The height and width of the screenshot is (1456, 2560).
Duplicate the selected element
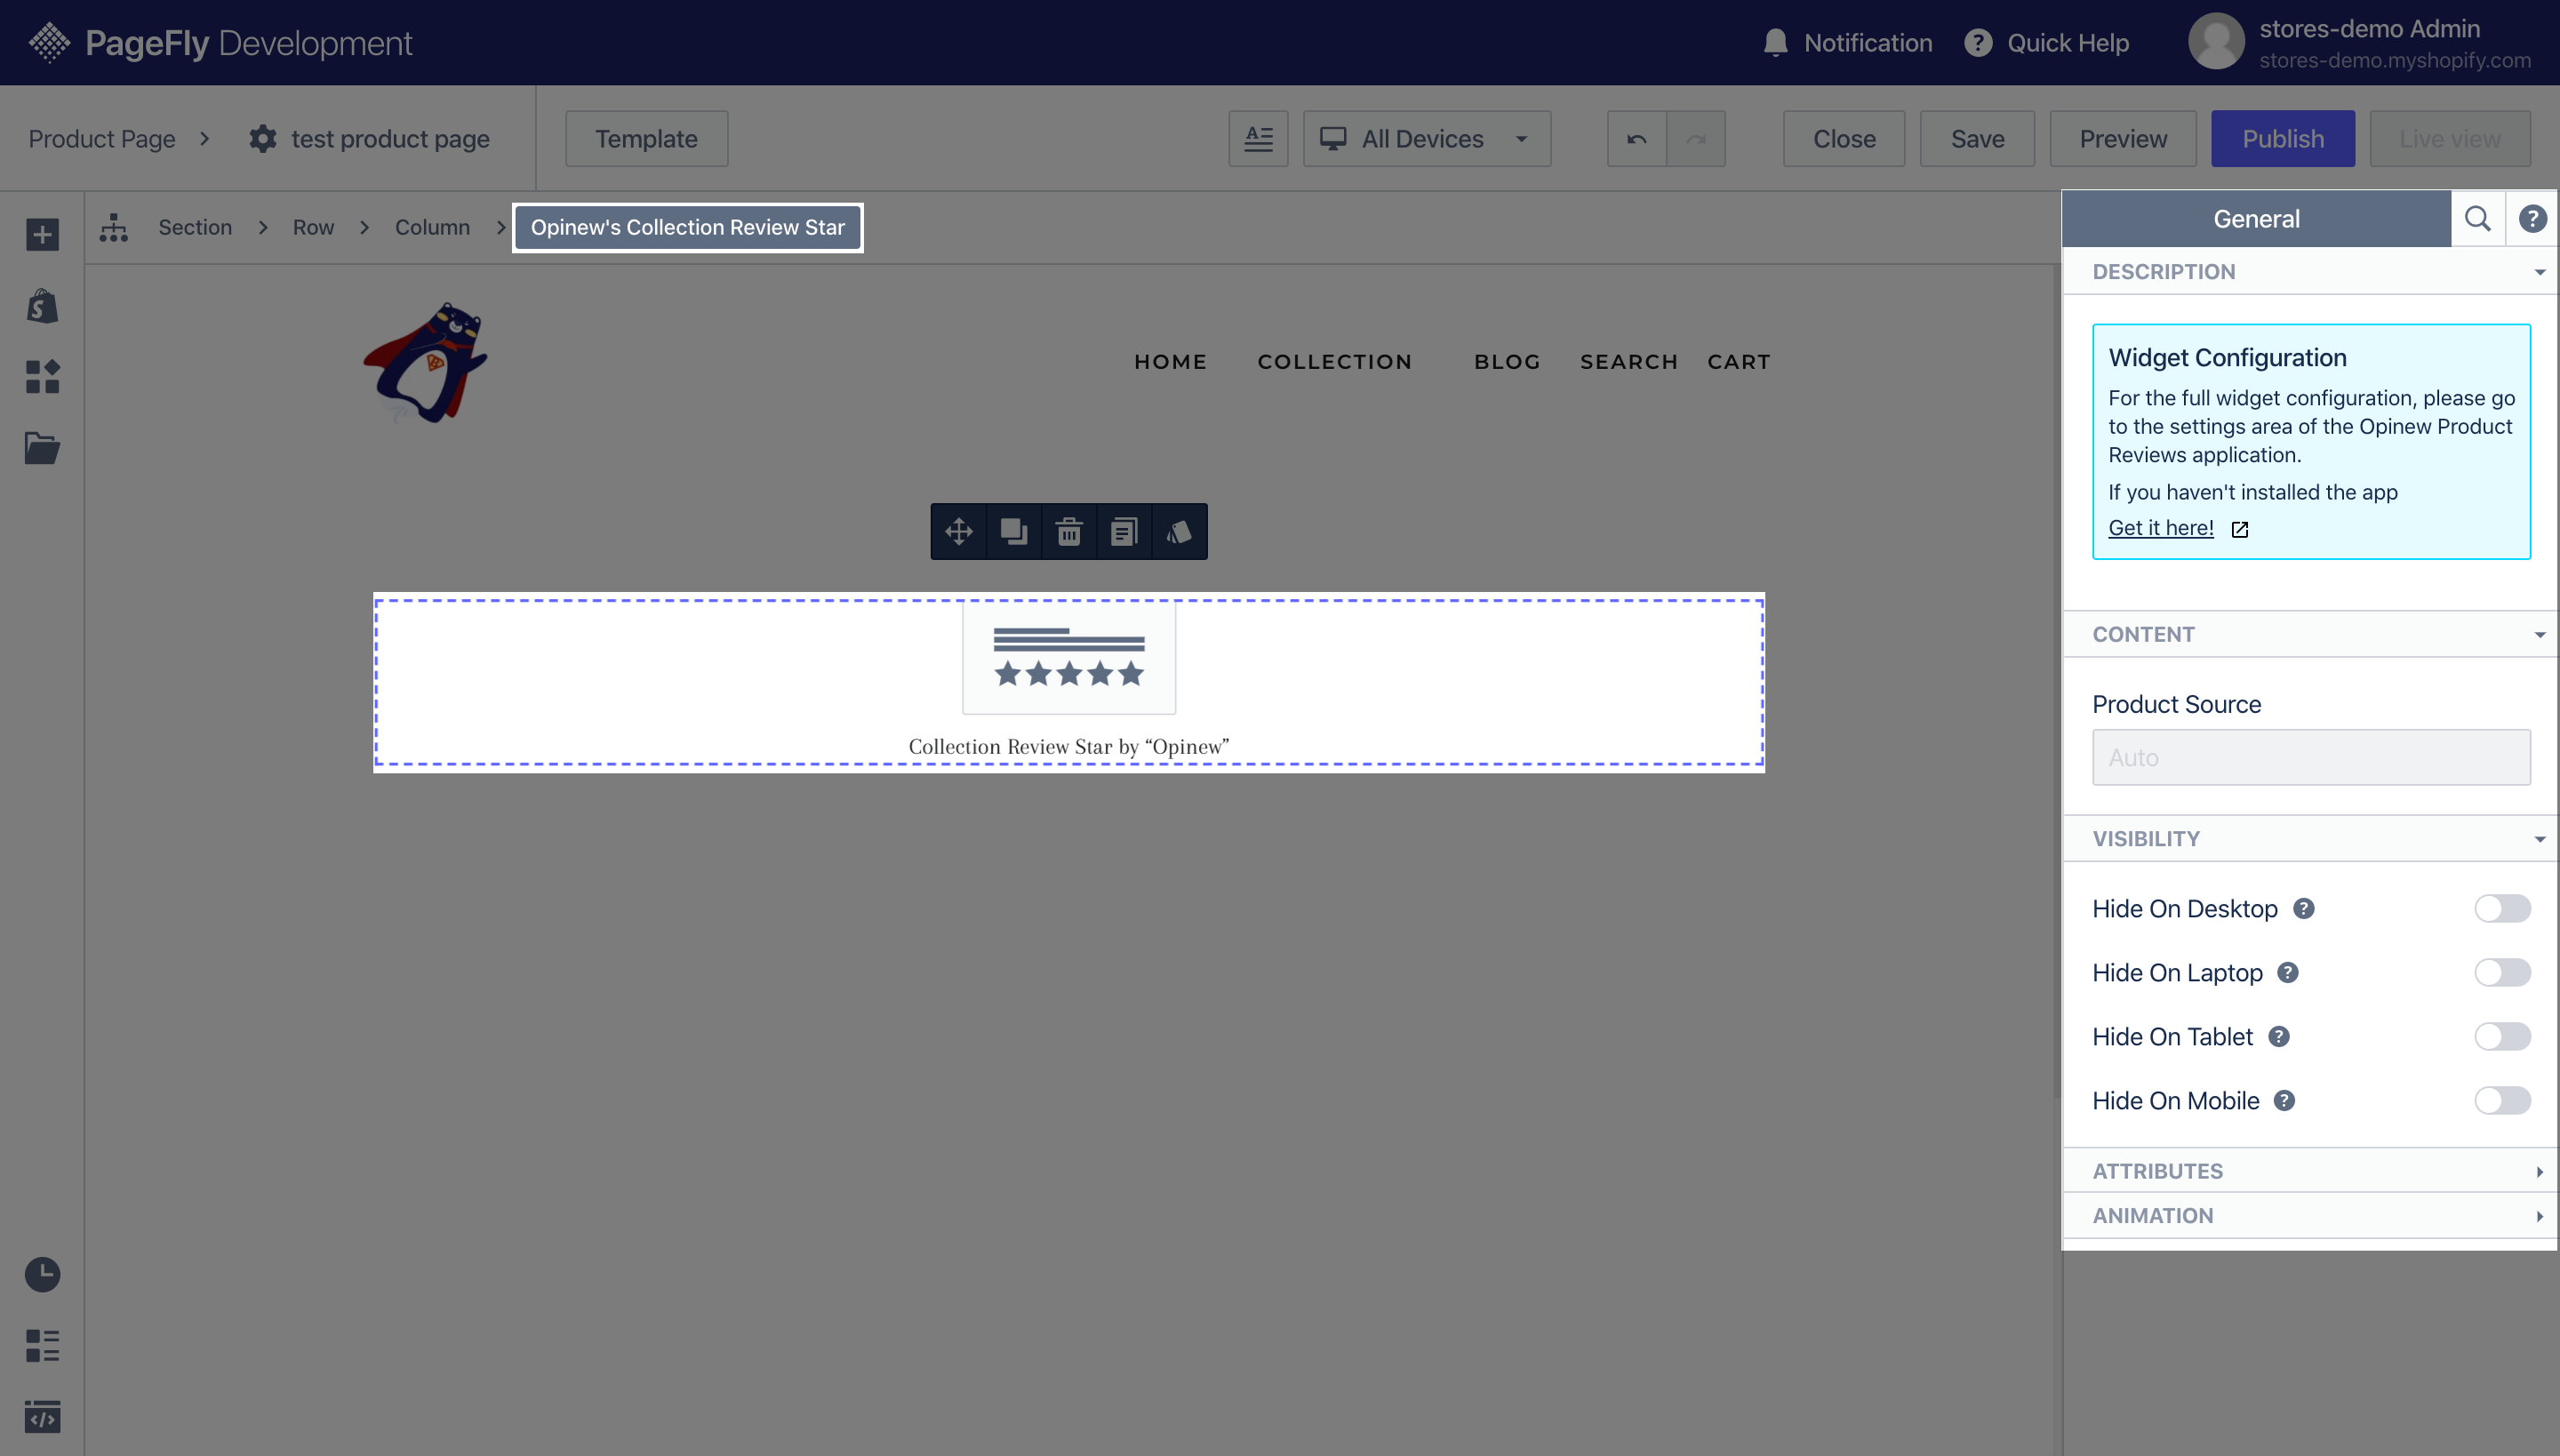(x=1014, y=531)
